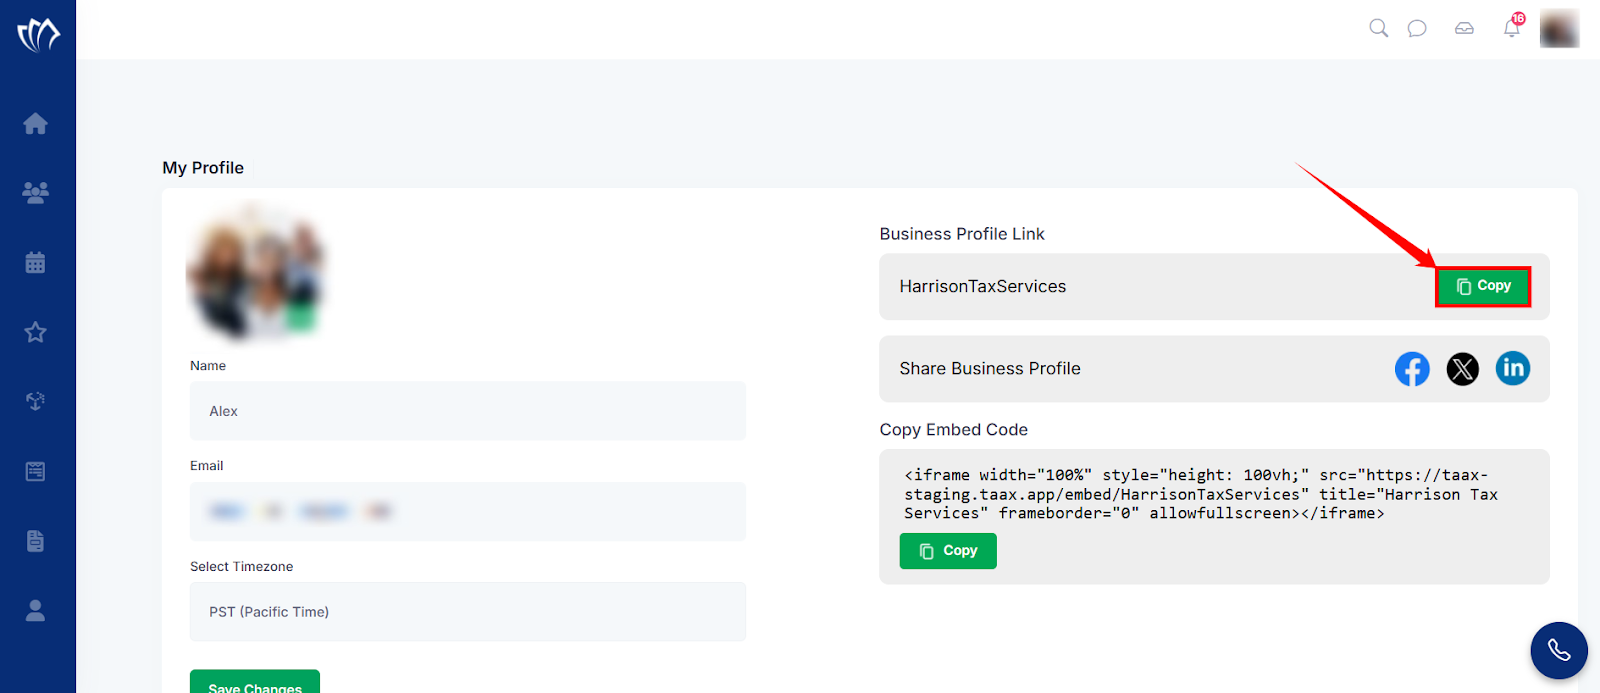Click the My Profile heading
1600x693 pixels.
click(203, 168)
